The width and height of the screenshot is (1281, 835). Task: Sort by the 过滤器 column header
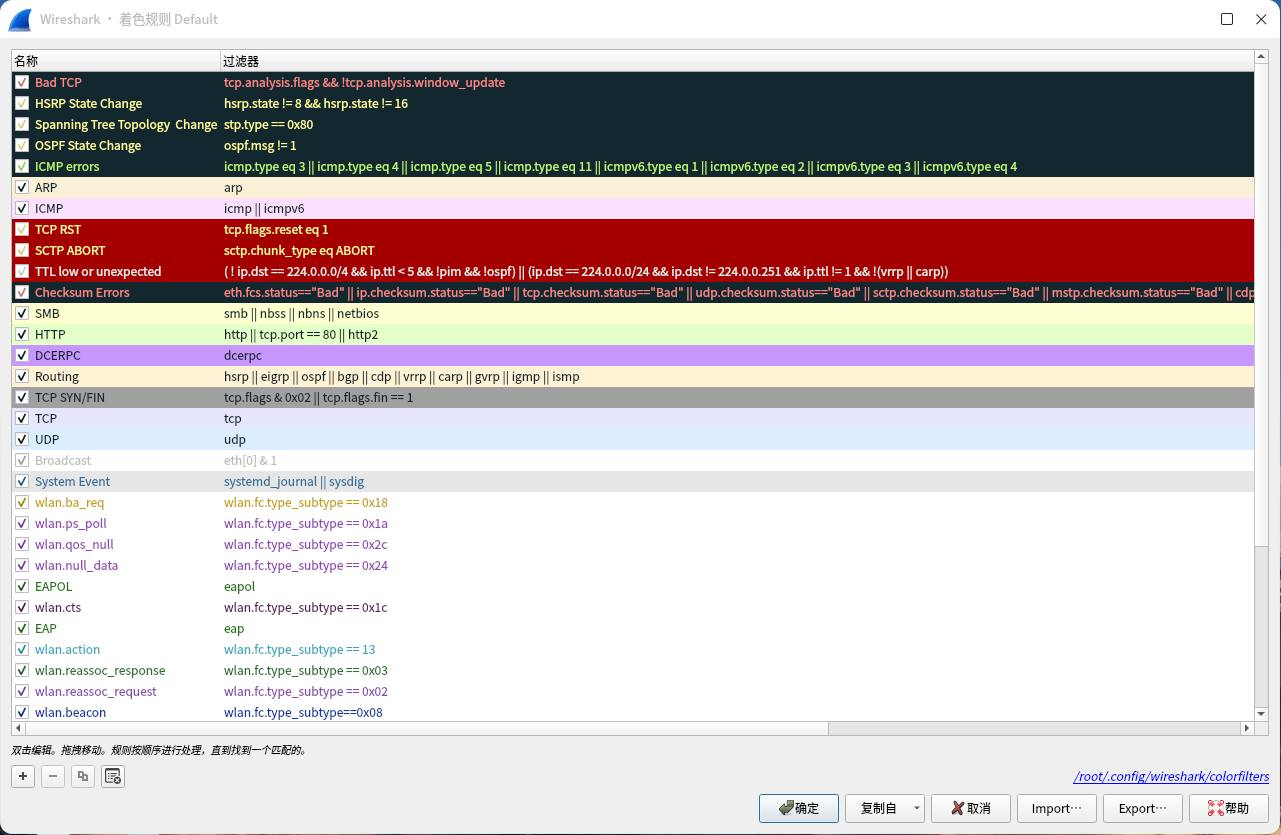[736, 61]
